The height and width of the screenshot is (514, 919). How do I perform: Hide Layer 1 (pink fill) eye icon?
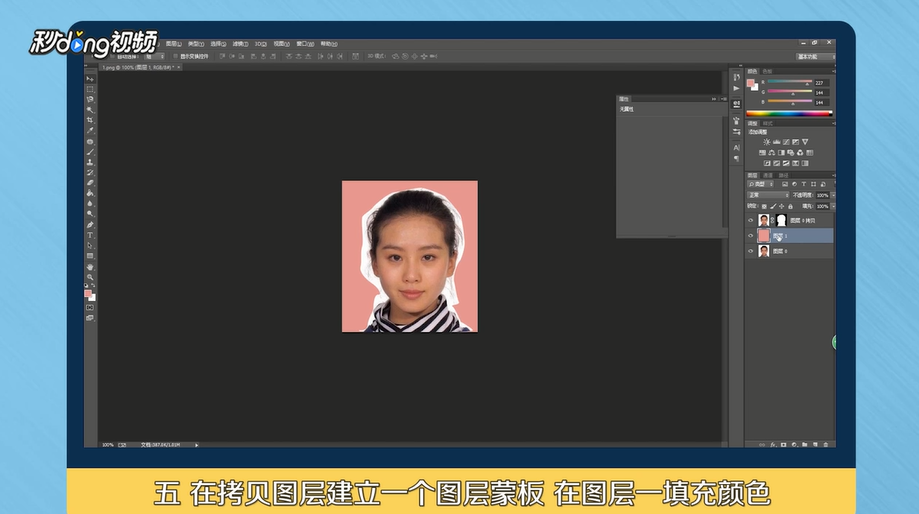751,236
